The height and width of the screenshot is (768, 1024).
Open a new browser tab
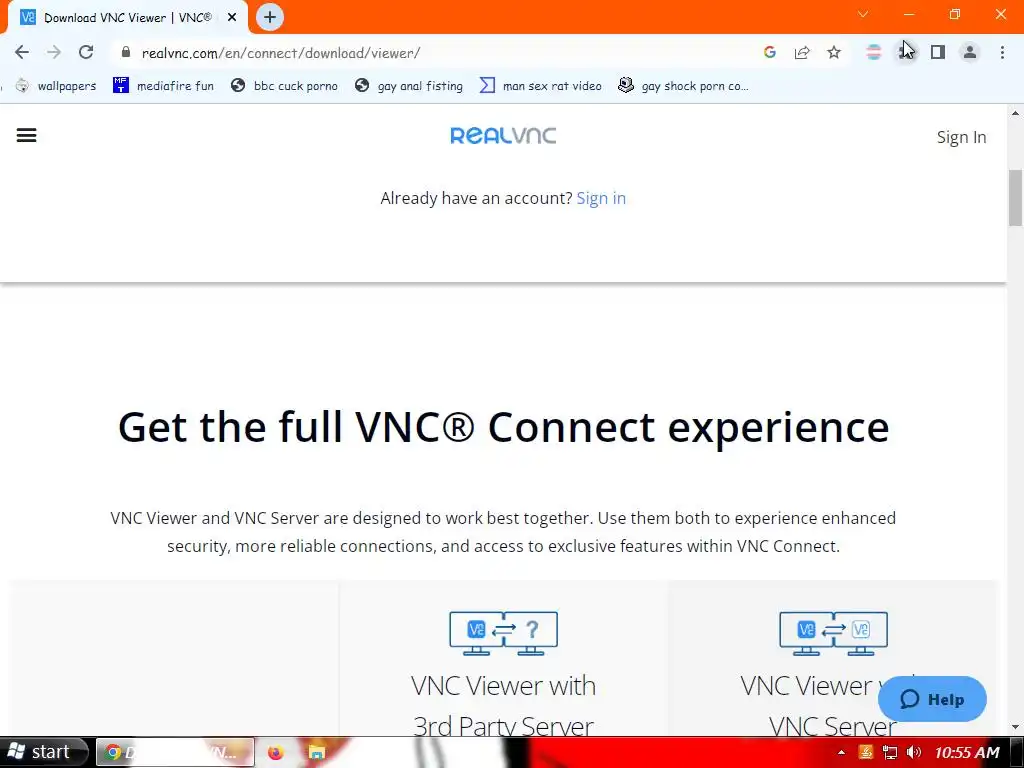pyautogui.click(x=270, y=18)
